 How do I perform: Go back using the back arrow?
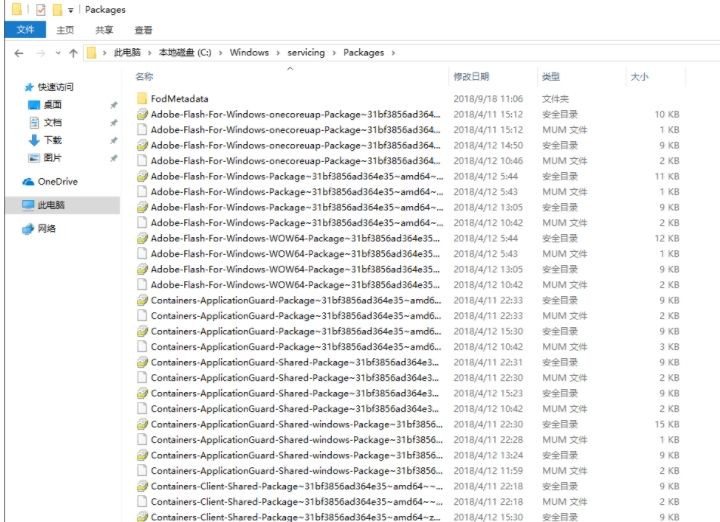(19, 53)
